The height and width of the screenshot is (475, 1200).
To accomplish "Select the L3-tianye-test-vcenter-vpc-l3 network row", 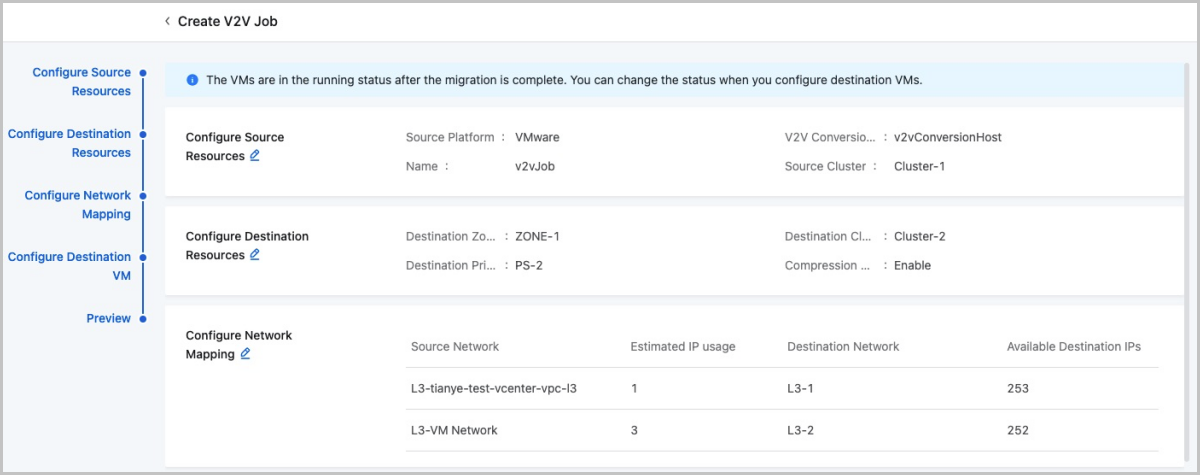I will coord(493,388).
